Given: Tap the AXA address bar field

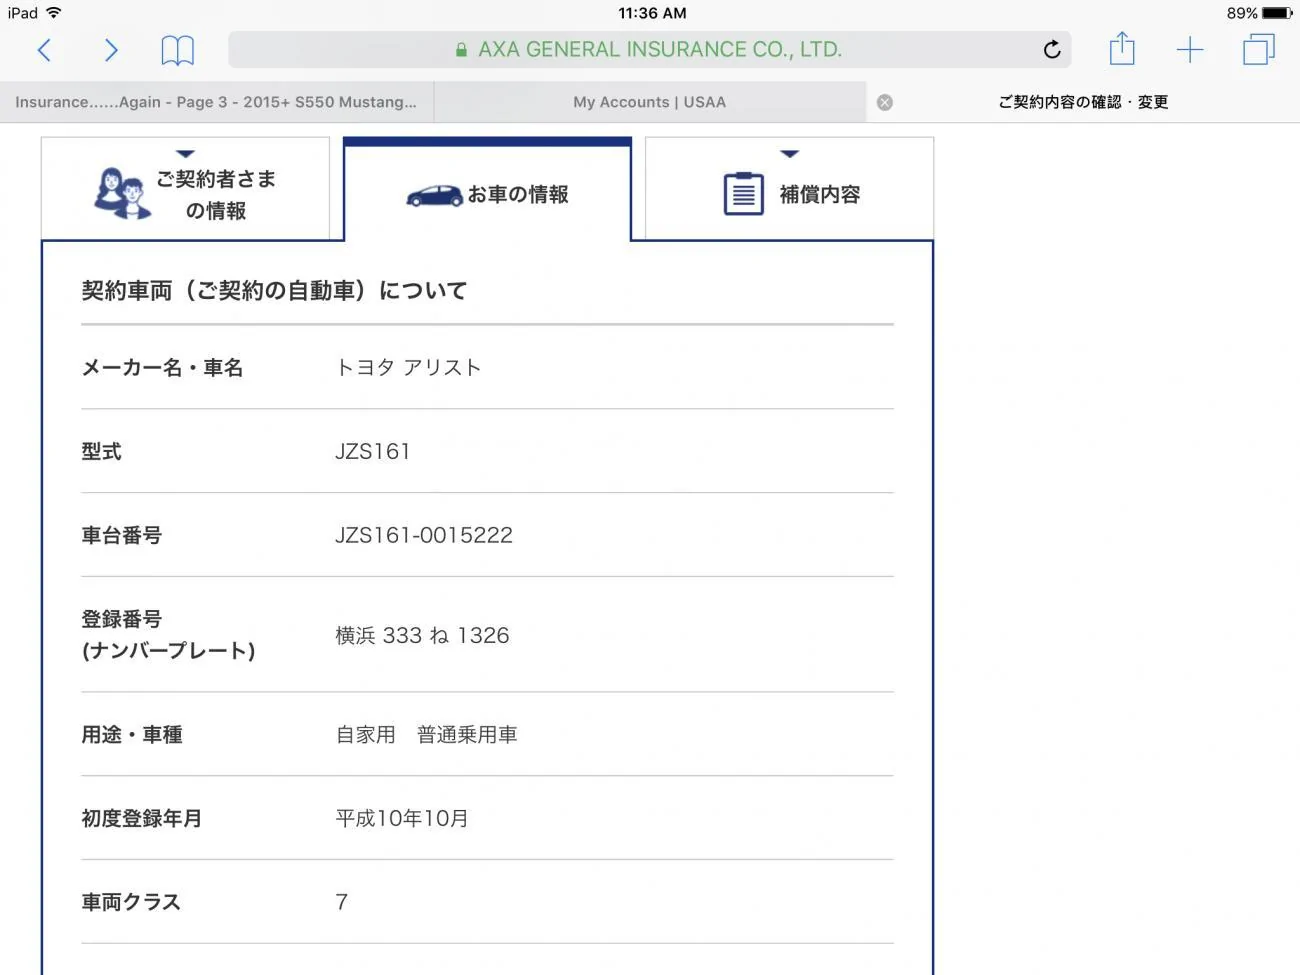Looking at the screenshot, I should (x=650, y=50).
